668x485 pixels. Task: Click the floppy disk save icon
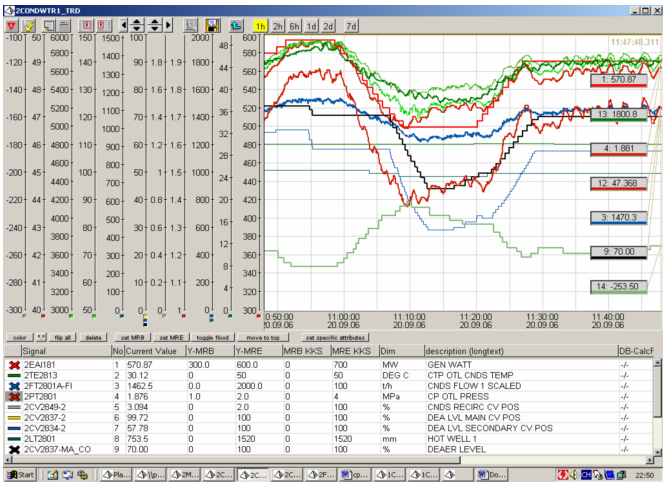(212, 24)
